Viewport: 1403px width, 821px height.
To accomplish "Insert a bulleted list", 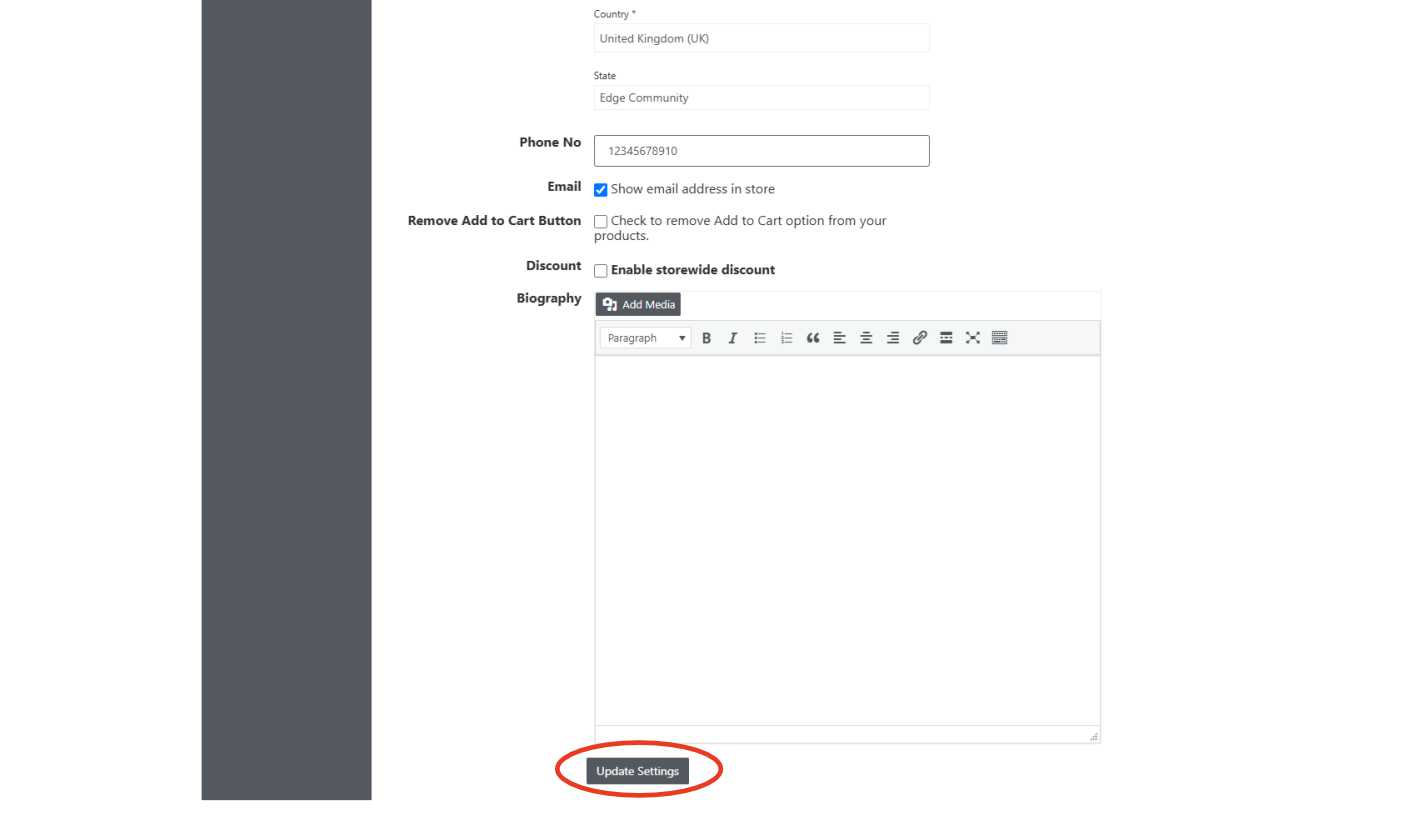I will coord(760,338).
